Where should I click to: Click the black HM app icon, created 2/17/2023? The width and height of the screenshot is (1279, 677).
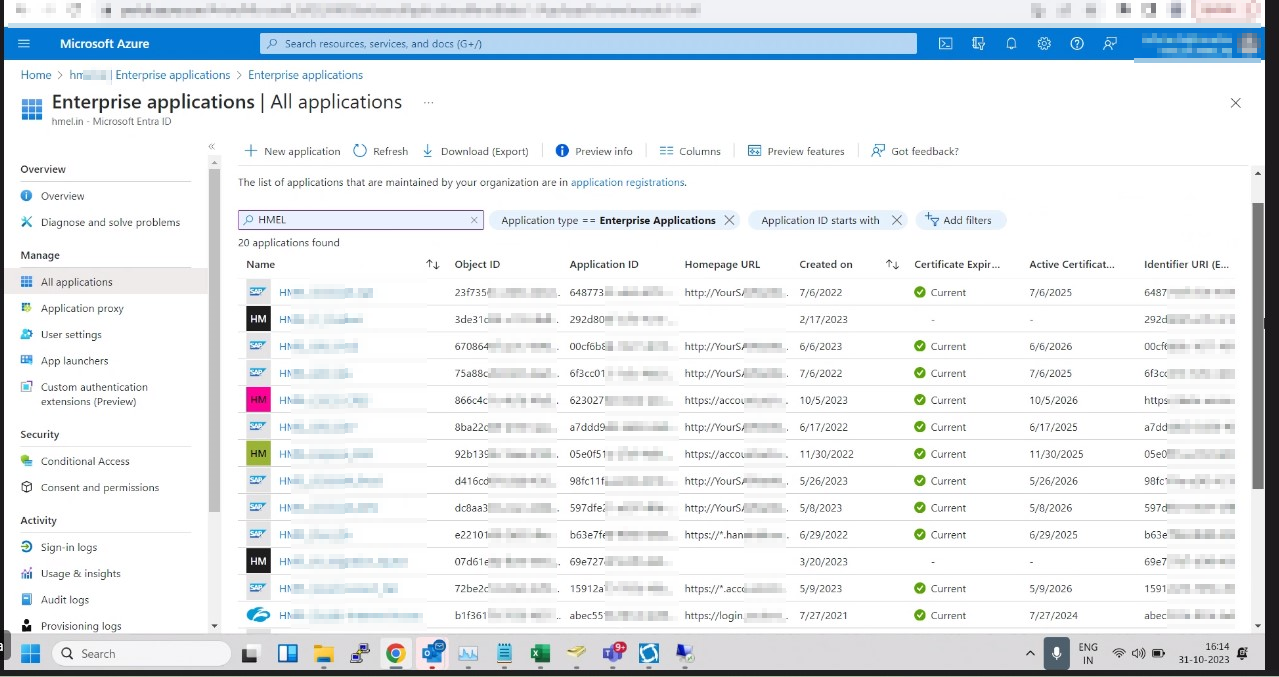[258, 319]
